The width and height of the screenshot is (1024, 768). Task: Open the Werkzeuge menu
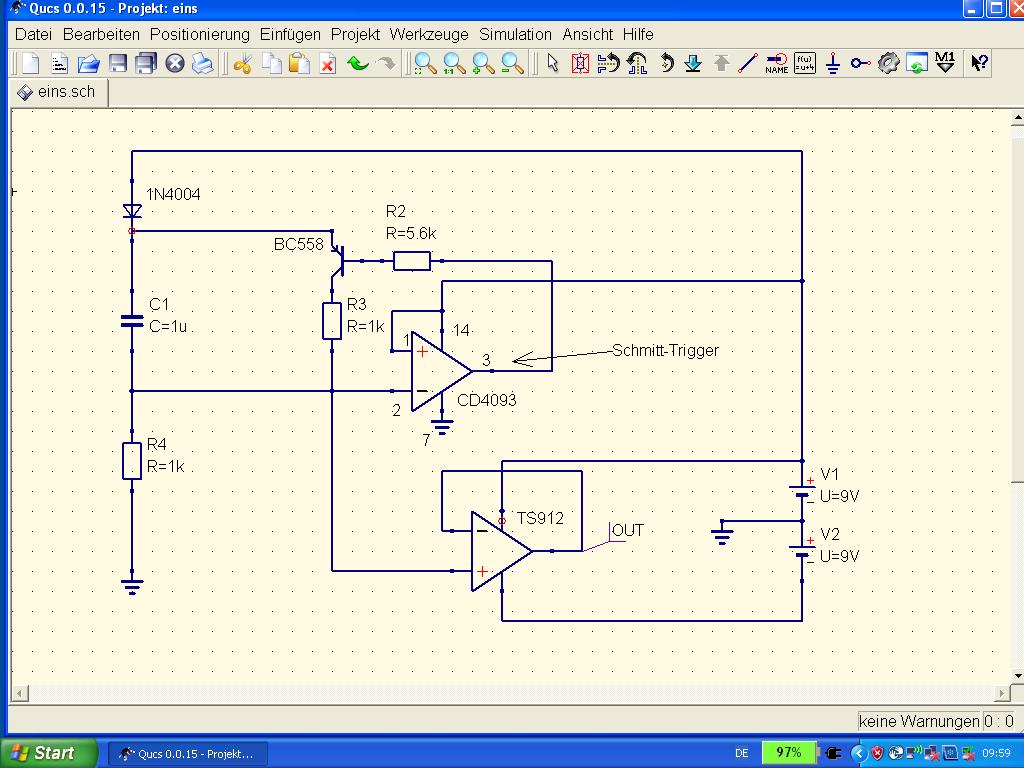[x=429, y=34]
